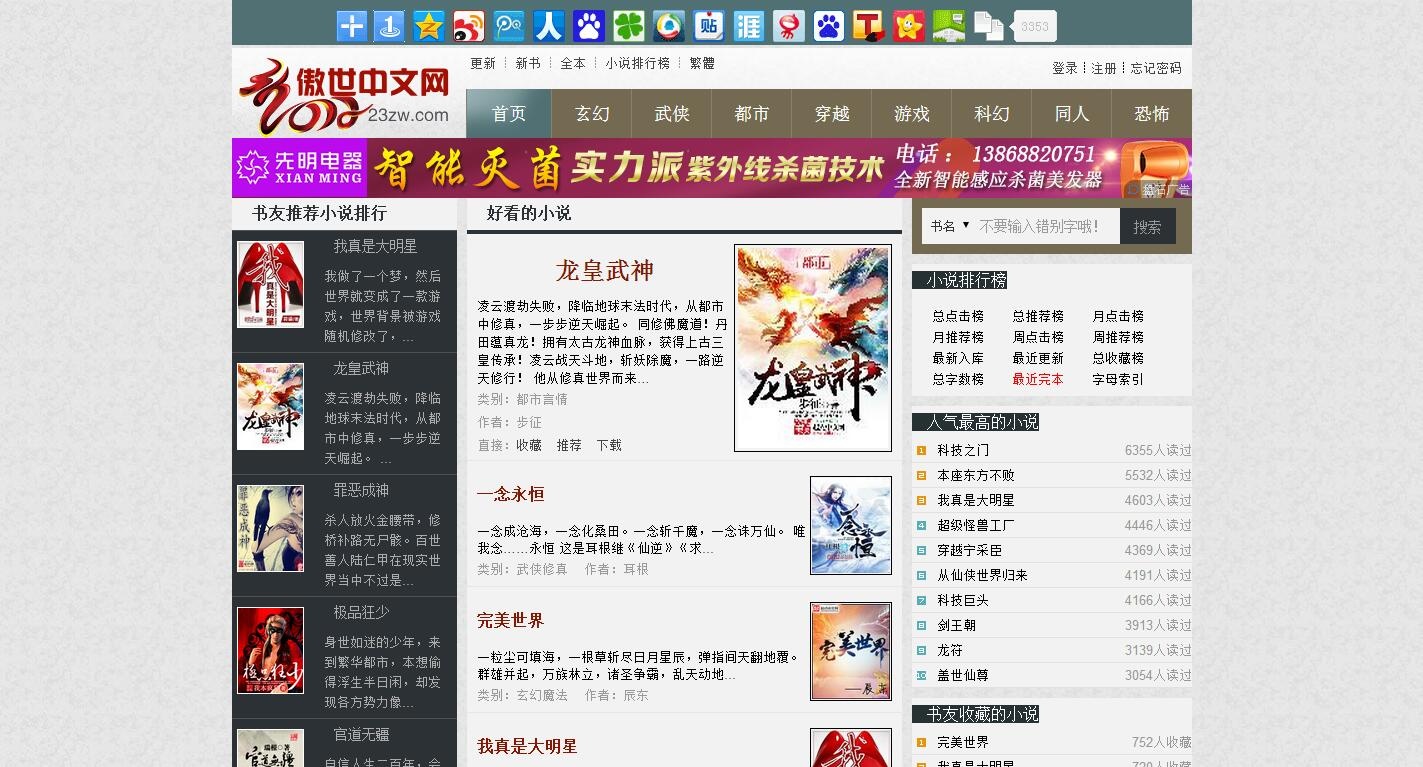Open the 小说排行榜 top link
The image size is (1423, 767).
(x=638, y=63)
